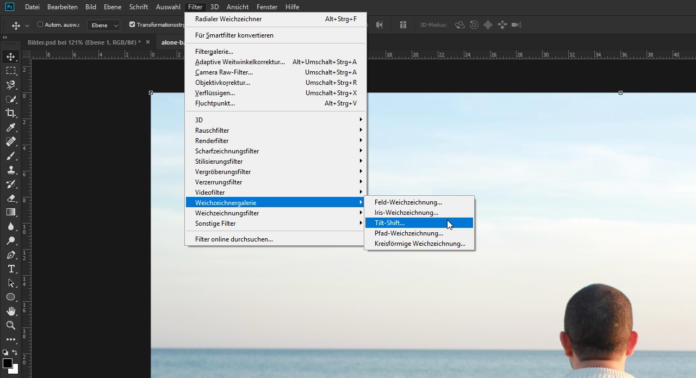Open the Ansicht menu
Screen dimensions: 696x378
coord(237,7)
